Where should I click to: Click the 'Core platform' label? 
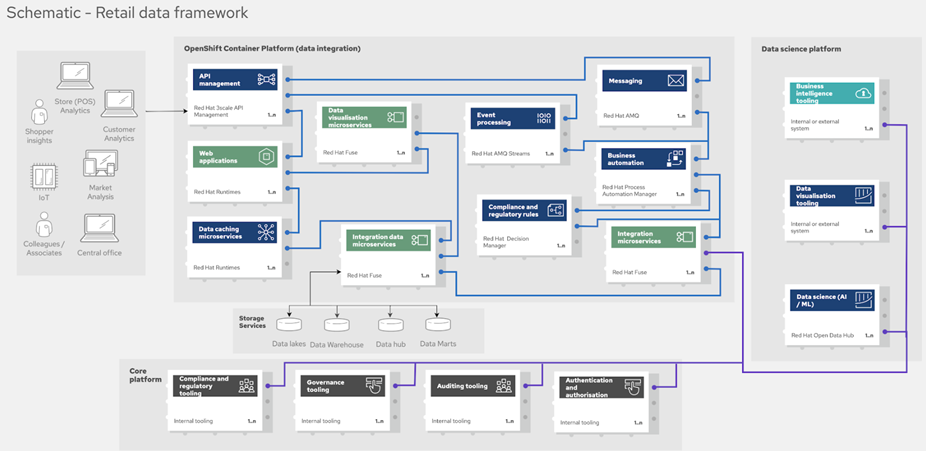click(145, 375)
